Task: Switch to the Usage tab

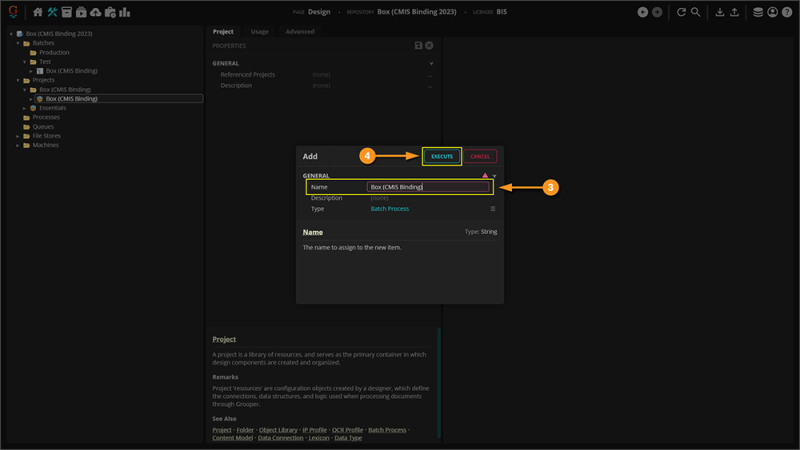Action: click(x=259, y=32)
